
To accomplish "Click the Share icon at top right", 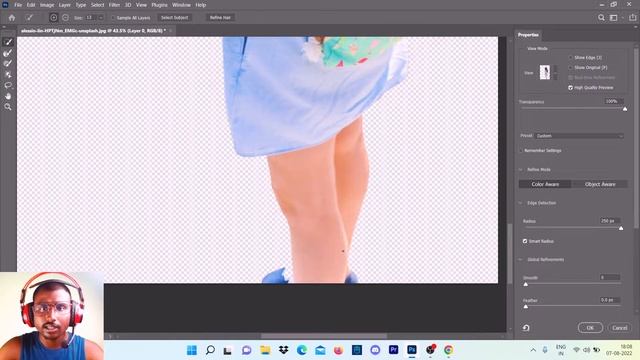I will 633,18.
